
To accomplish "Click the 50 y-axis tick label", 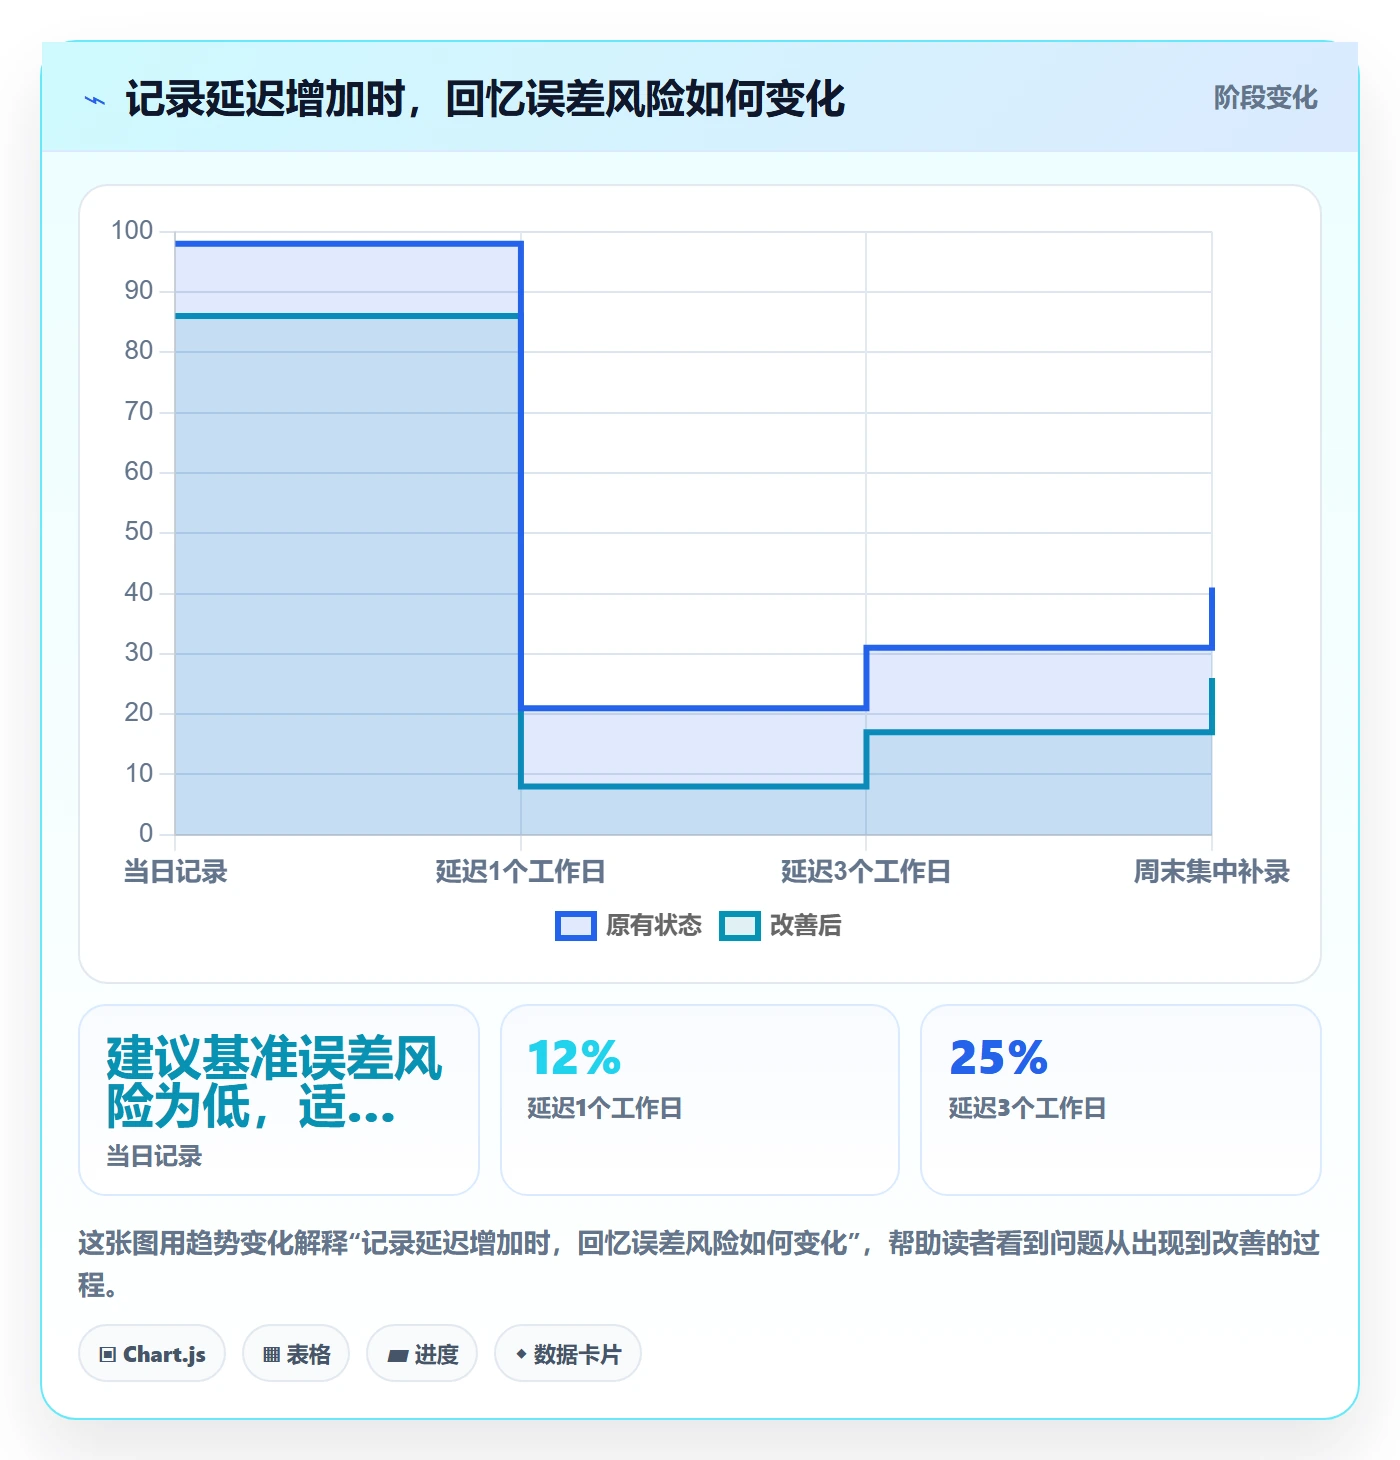I will pyautogui.click(x=139, y=532).
